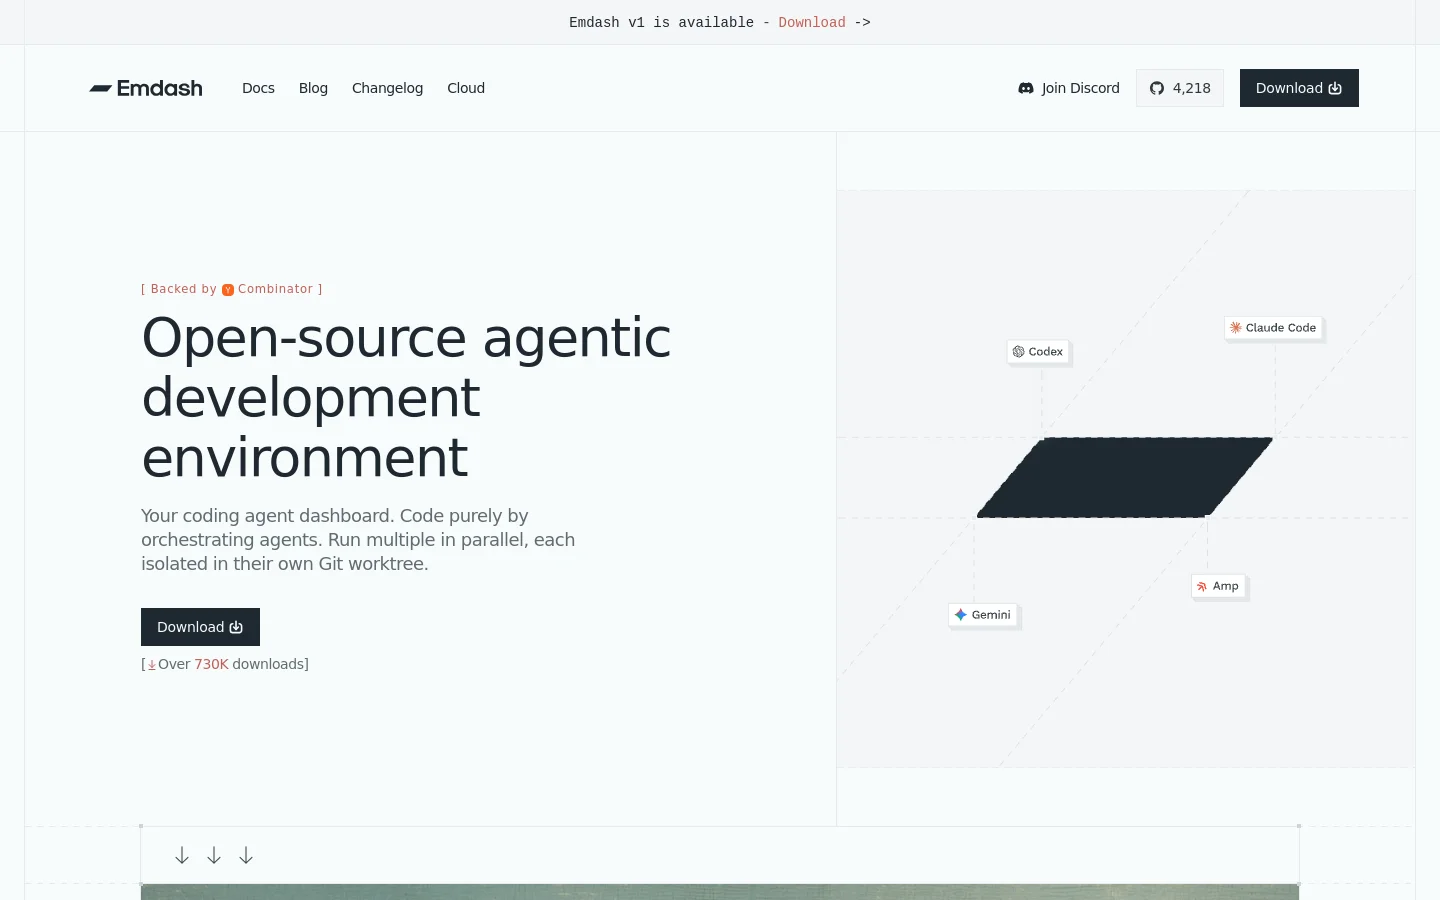This screenshot has width=1440, height=900.
Task: Click the 'Over 730K downloads' text
Action: [225, 664]
